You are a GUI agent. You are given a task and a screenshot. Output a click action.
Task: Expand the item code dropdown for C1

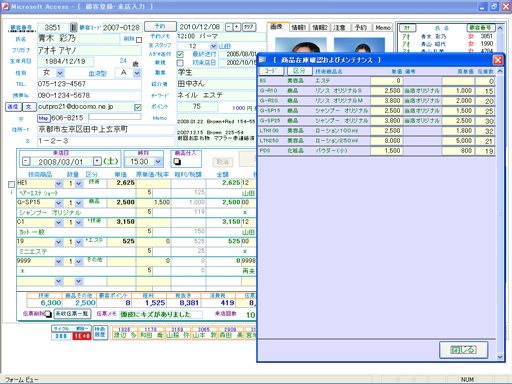[x=58, y=223]
